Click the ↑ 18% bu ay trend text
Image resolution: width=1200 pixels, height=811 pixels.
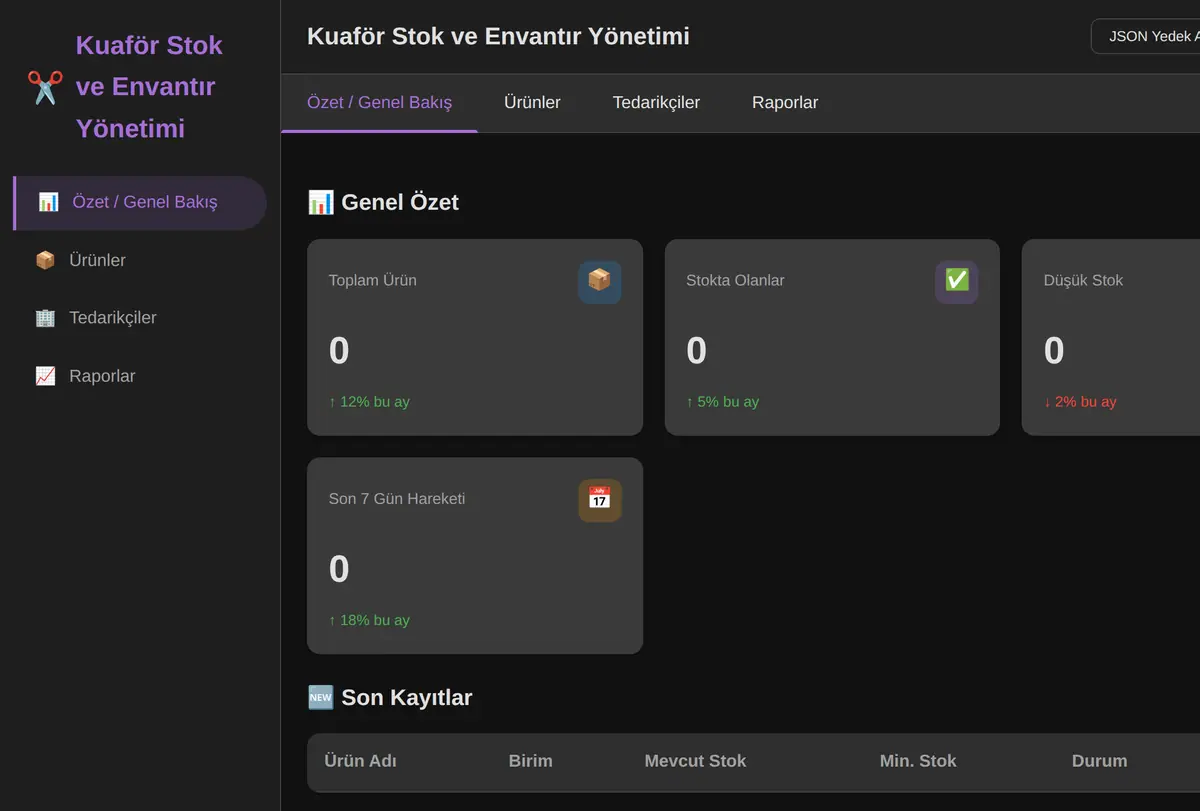click(x=369, y=620)
